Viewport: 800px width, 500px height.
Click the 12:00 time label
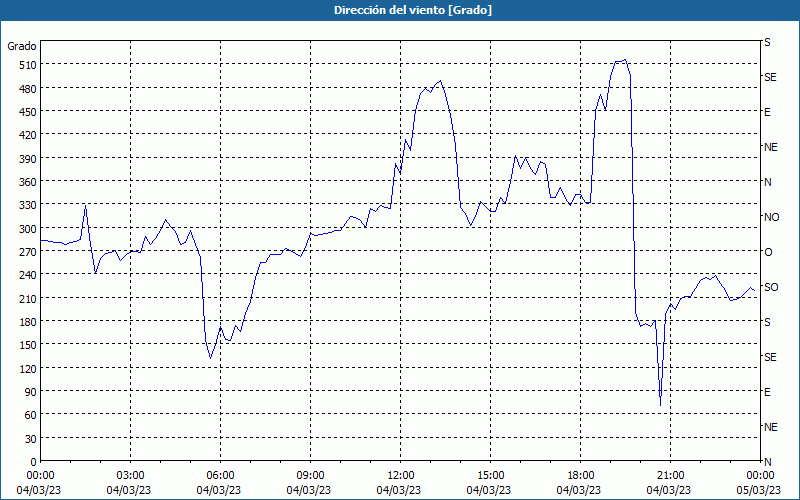point(401,476)
